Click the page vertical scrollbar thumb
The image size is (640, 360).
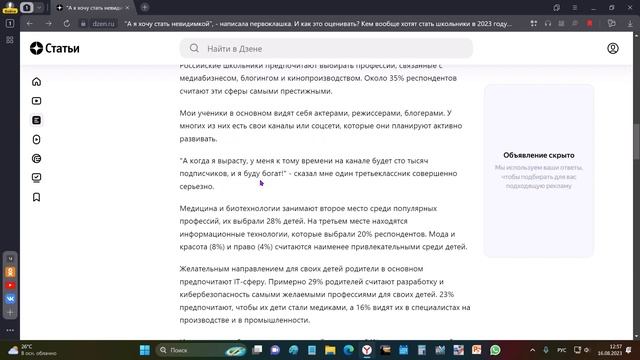pos(636,142)
